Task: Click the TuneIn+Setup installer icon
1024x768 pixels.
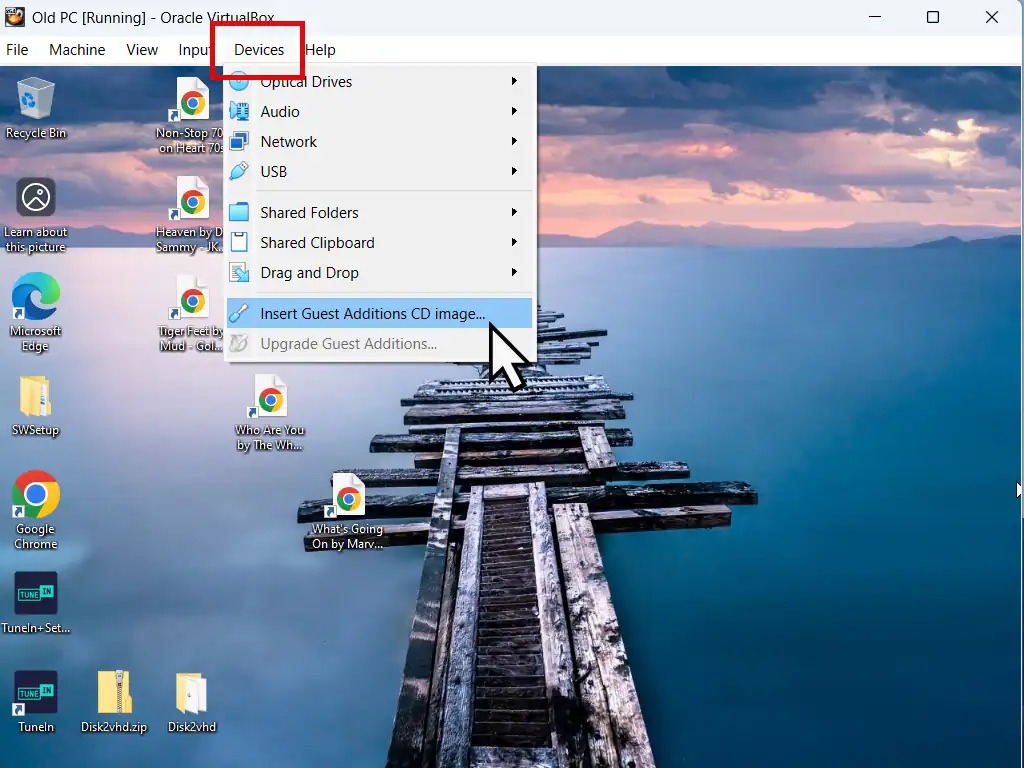Action: tap(36, 595)
